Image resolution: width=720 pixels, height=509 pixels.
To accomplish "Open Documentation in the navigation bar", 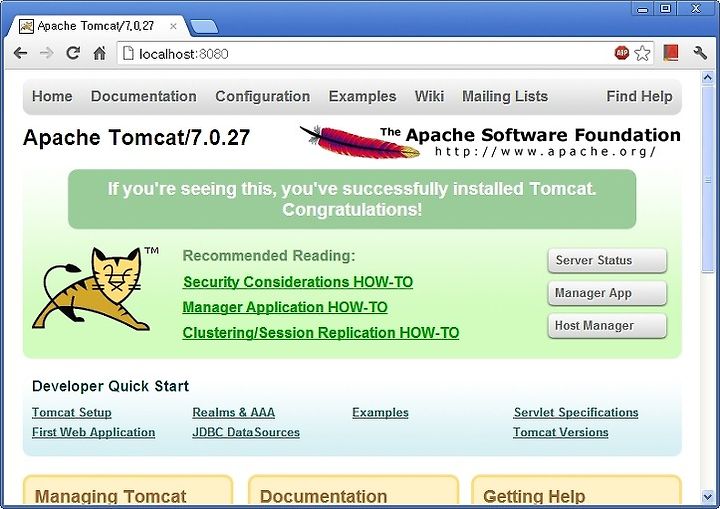I will (144, 96).
